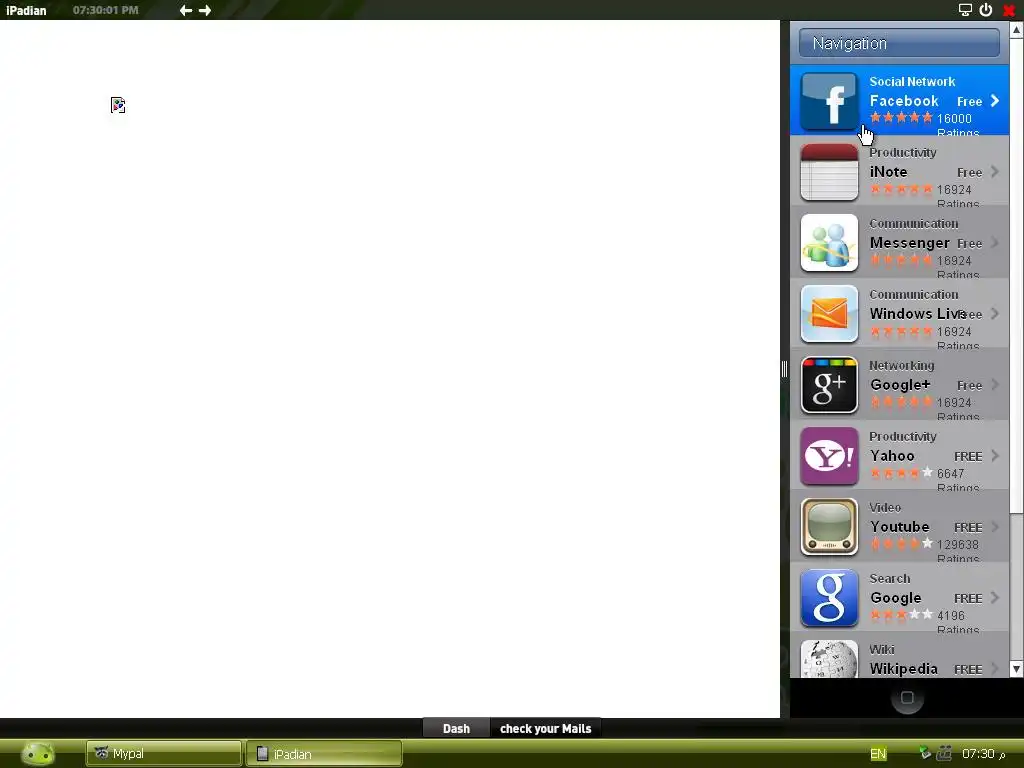The width and height of the screenshot is (1024, 768).
Task: Click the 129638 ratings count
Action: [957, 545]
